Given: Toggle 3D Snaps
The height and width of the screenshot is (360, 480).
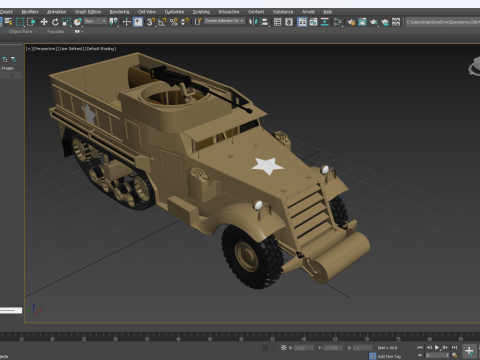Looking at the screenshot, I should click(151, 22).
